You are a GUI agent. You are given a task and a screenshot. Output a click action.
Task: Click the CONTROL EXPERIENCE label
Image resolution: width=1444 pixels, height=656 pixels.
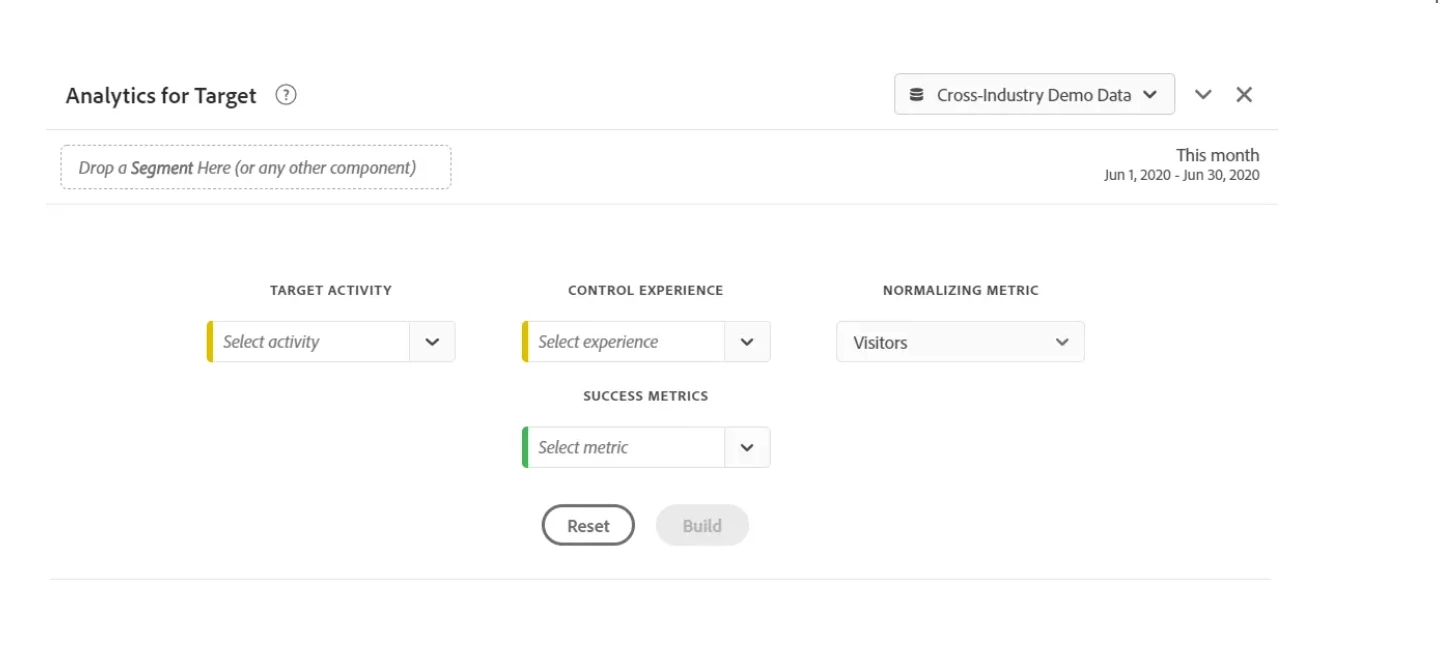click(645, 291)
